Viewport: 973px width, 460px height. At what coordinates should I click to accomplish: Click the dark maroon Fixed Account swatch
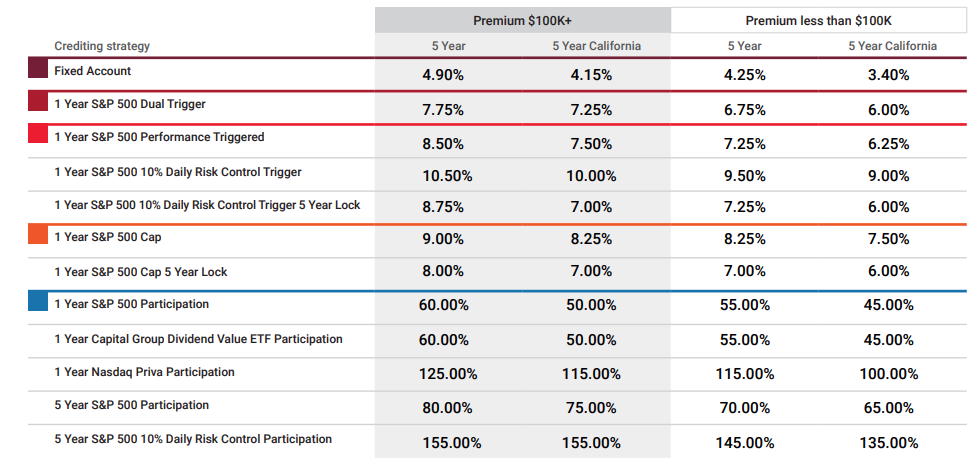click(x=38, y=68)
